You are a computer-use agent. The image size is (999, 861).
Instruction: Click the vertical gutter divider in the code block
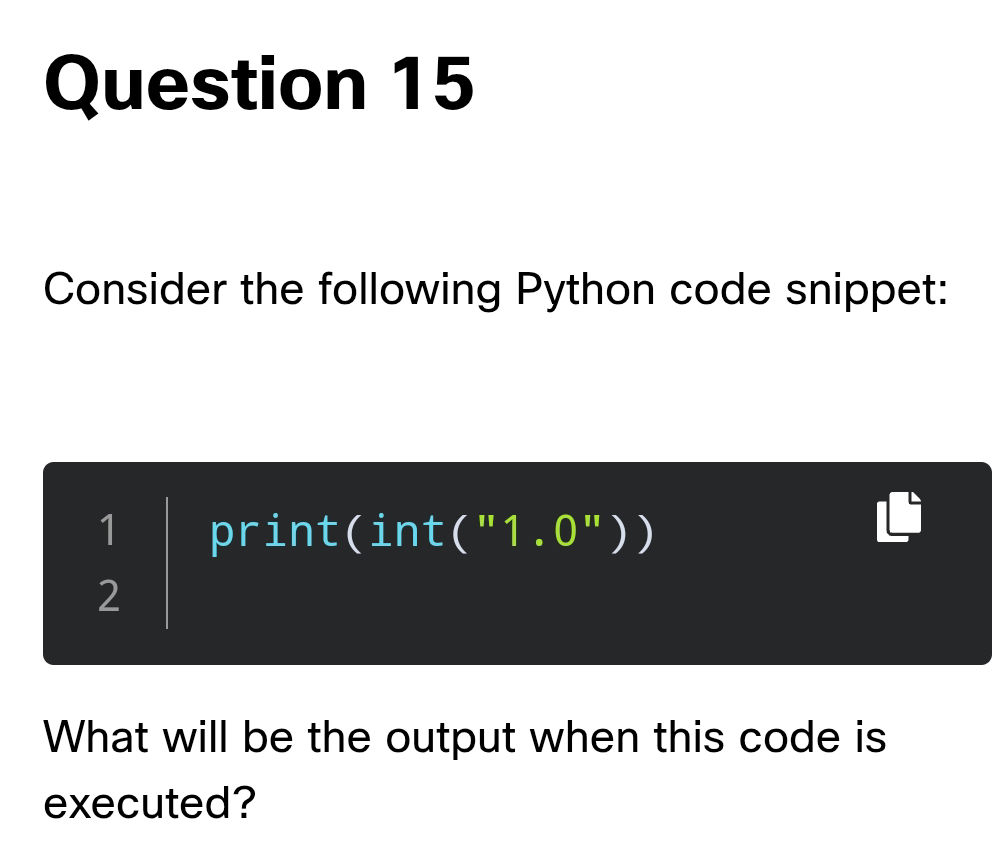167,563
